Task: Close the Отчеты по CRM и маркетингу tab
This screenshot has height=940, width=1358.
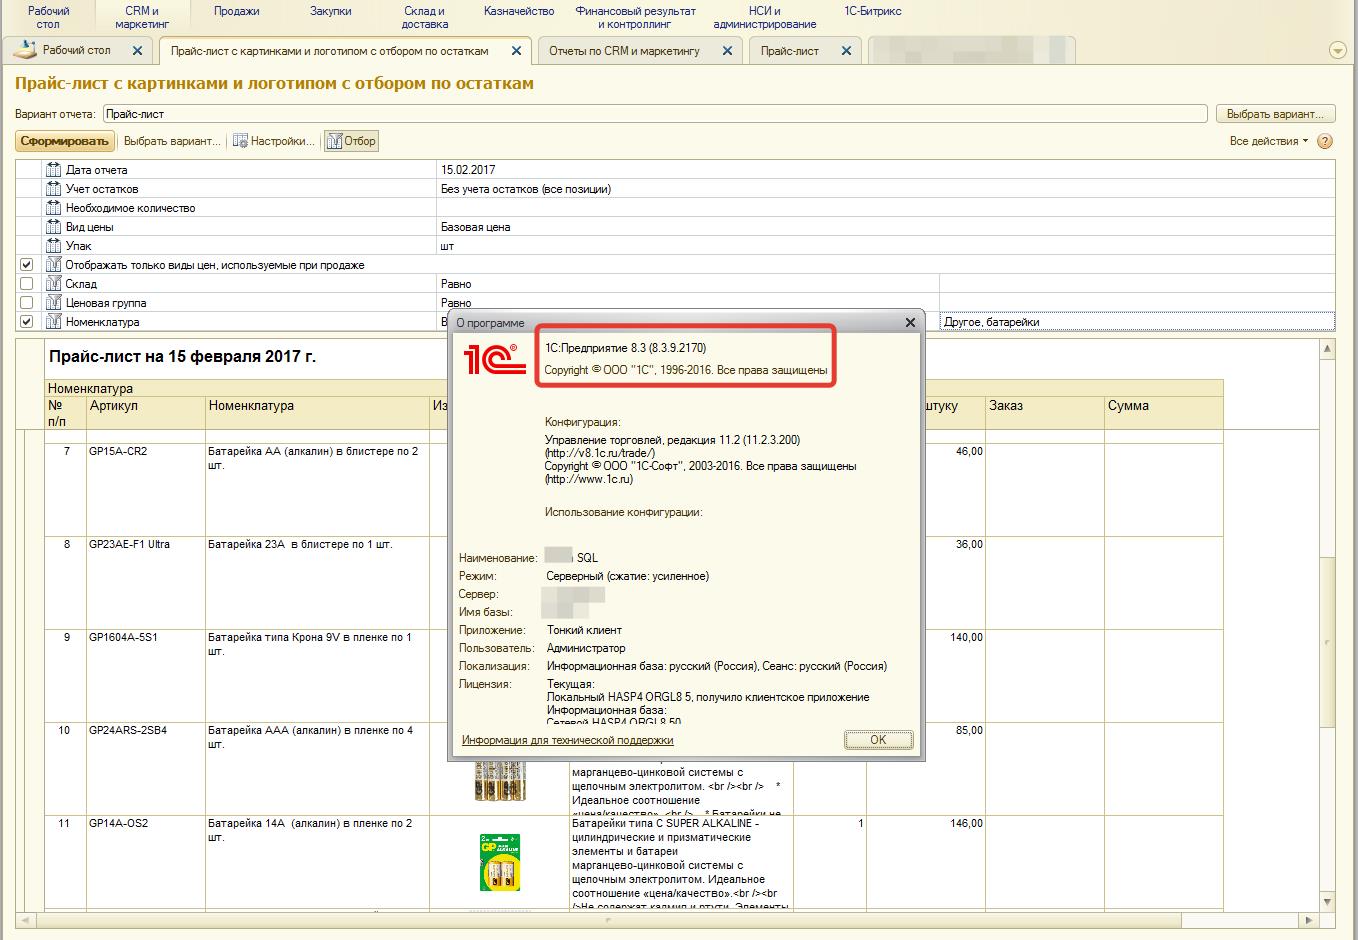Action: 727,50
